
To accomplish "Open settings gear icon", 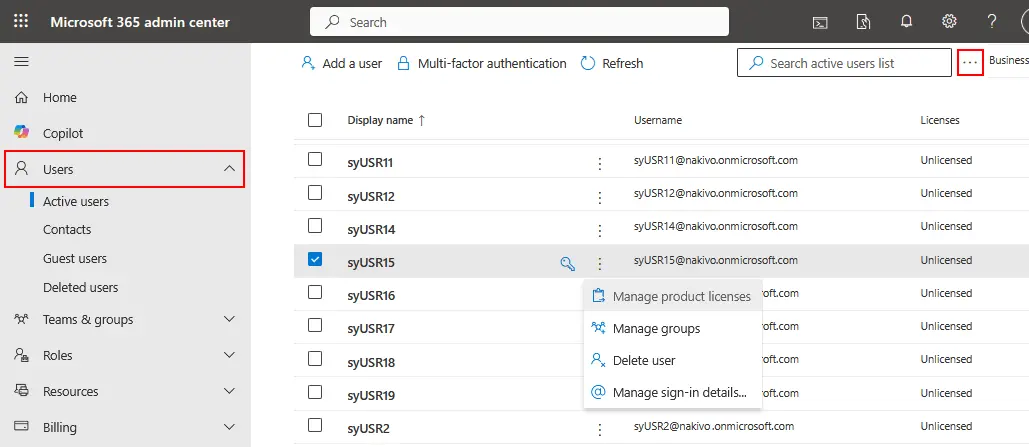I will (949, 22).
